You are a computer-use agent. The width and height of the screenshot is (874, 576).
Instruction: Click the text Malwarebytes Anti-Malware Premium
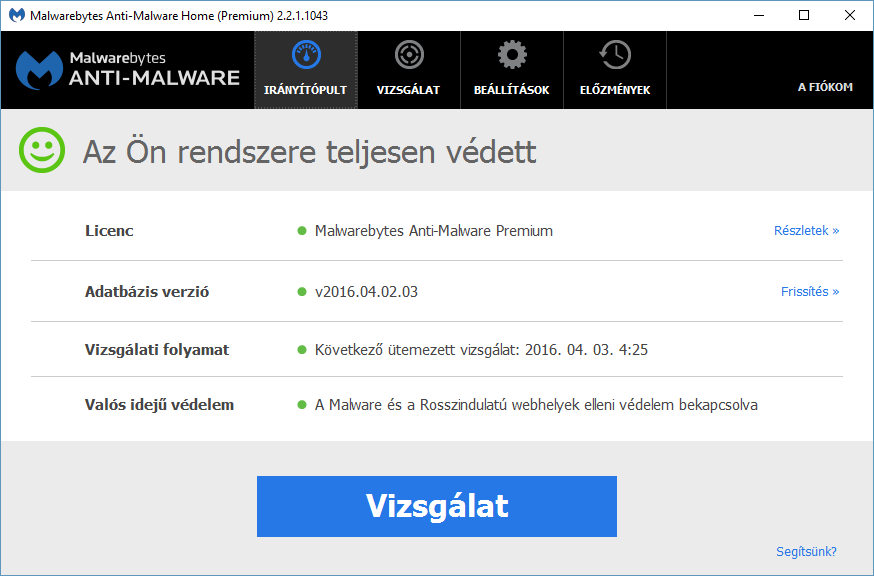[x=434, y=231]
